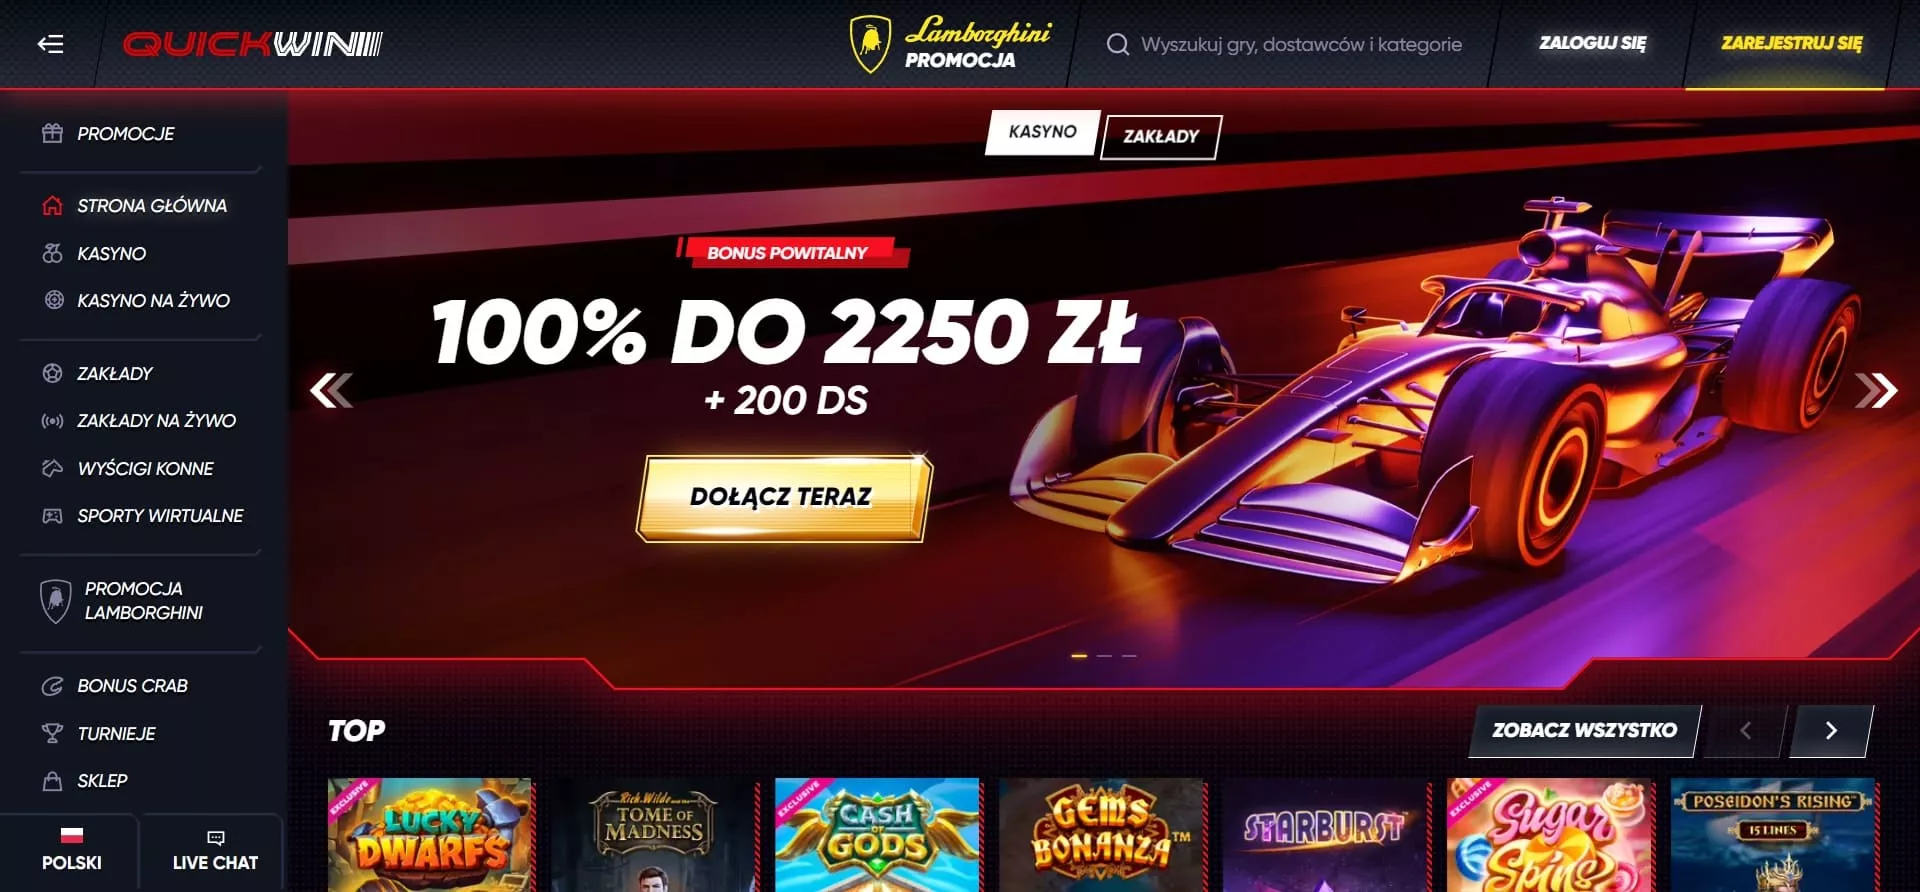Open the Live Chat icon
Viewport: 1920px width, 892px height.
click(x=215, y=838)
